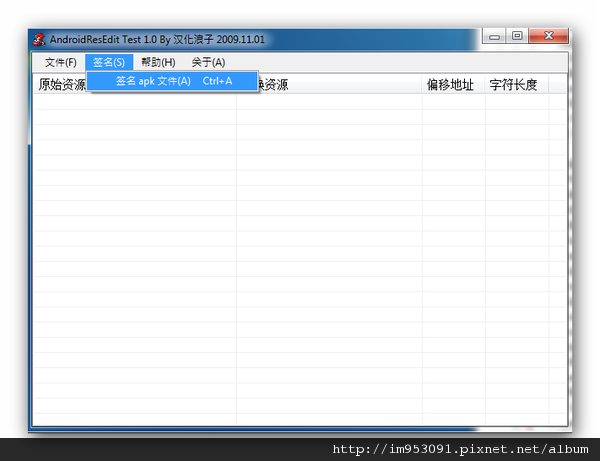Viewport: 600px width, 461px height.
Task: Open the 关于(A) menu
Action: (208, 62)
